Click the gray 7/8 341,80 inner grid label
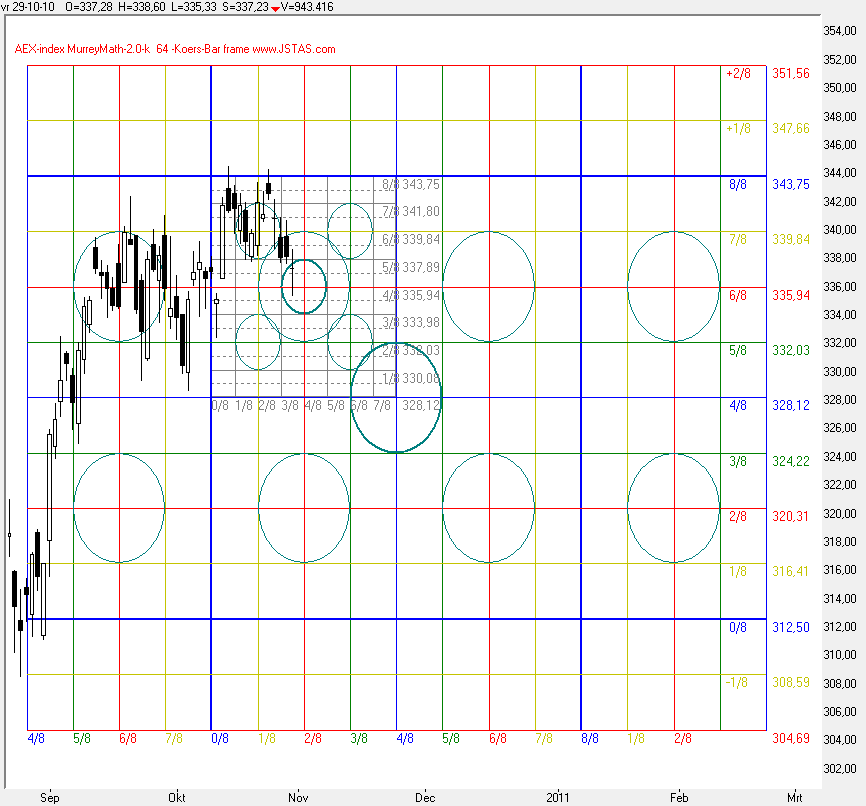This screenshot has width=866, height=806. (x=411, y=212)
